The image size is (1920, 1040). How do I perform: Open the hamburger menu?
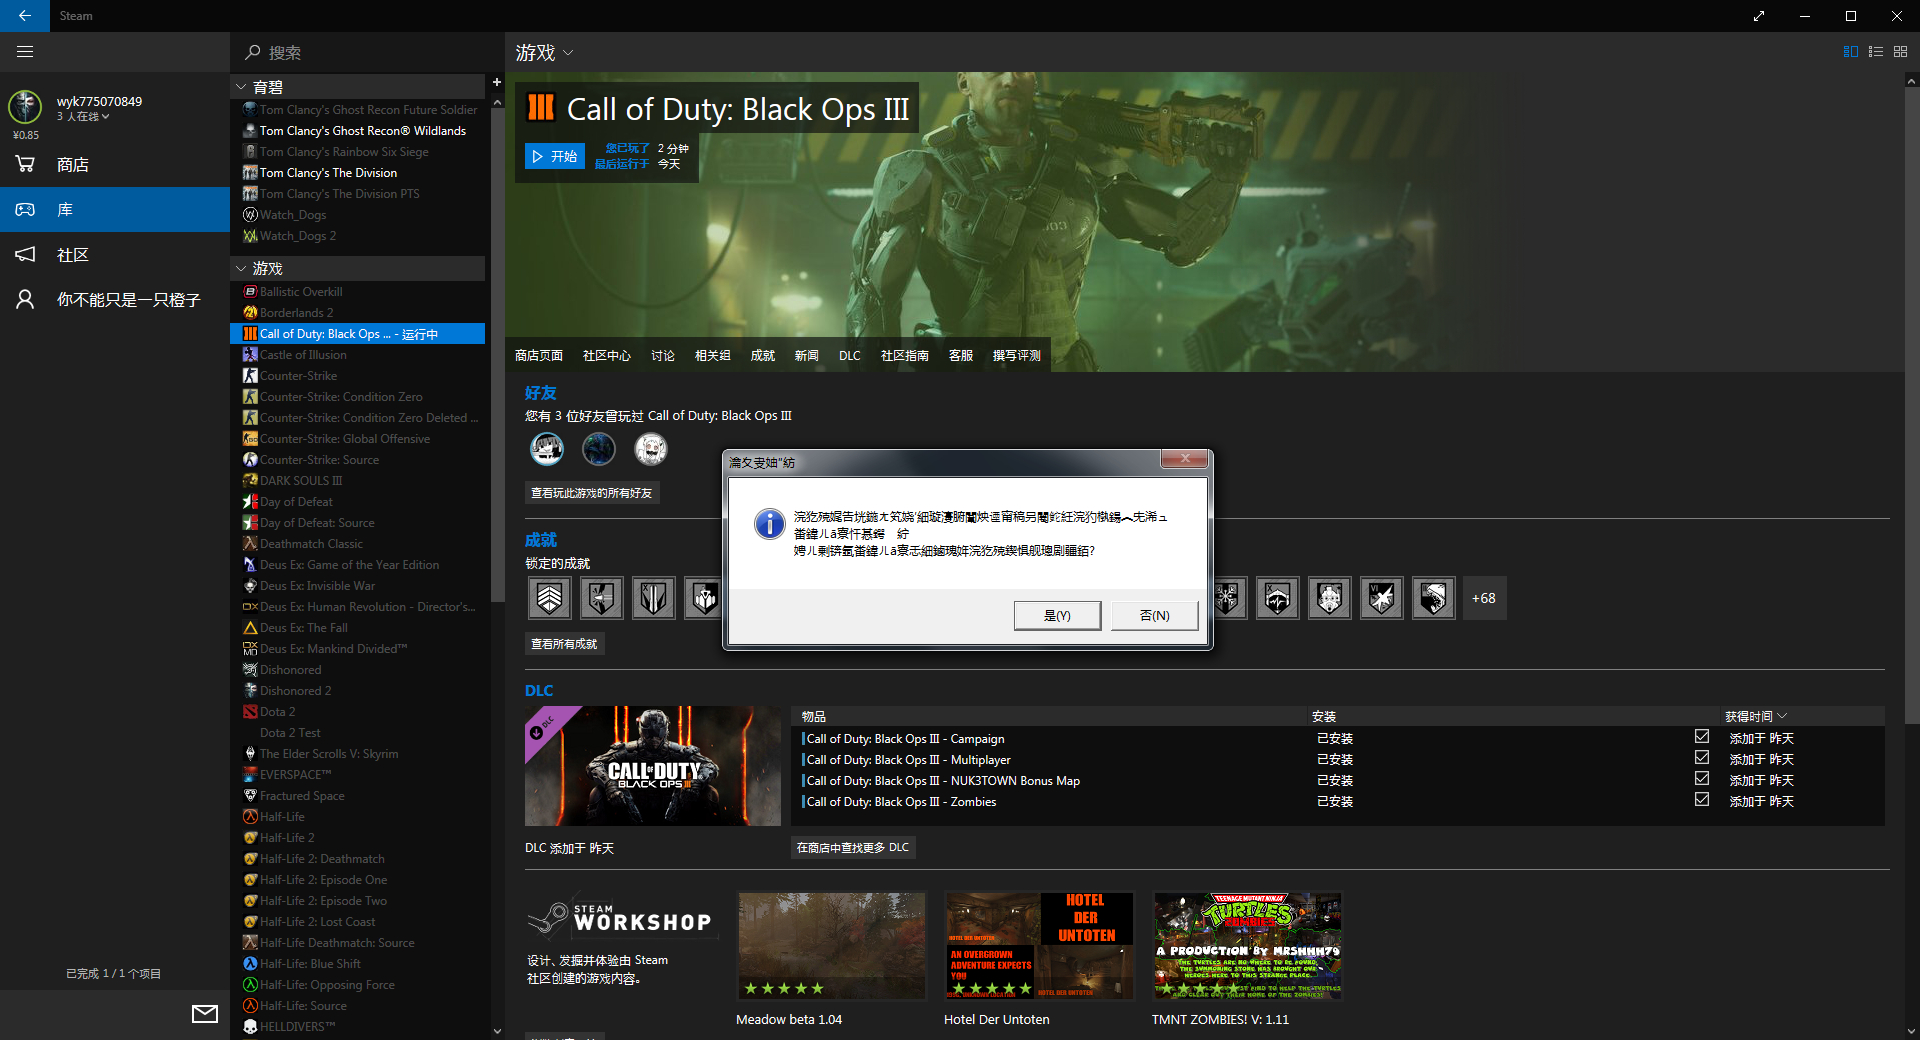[25, 52]
